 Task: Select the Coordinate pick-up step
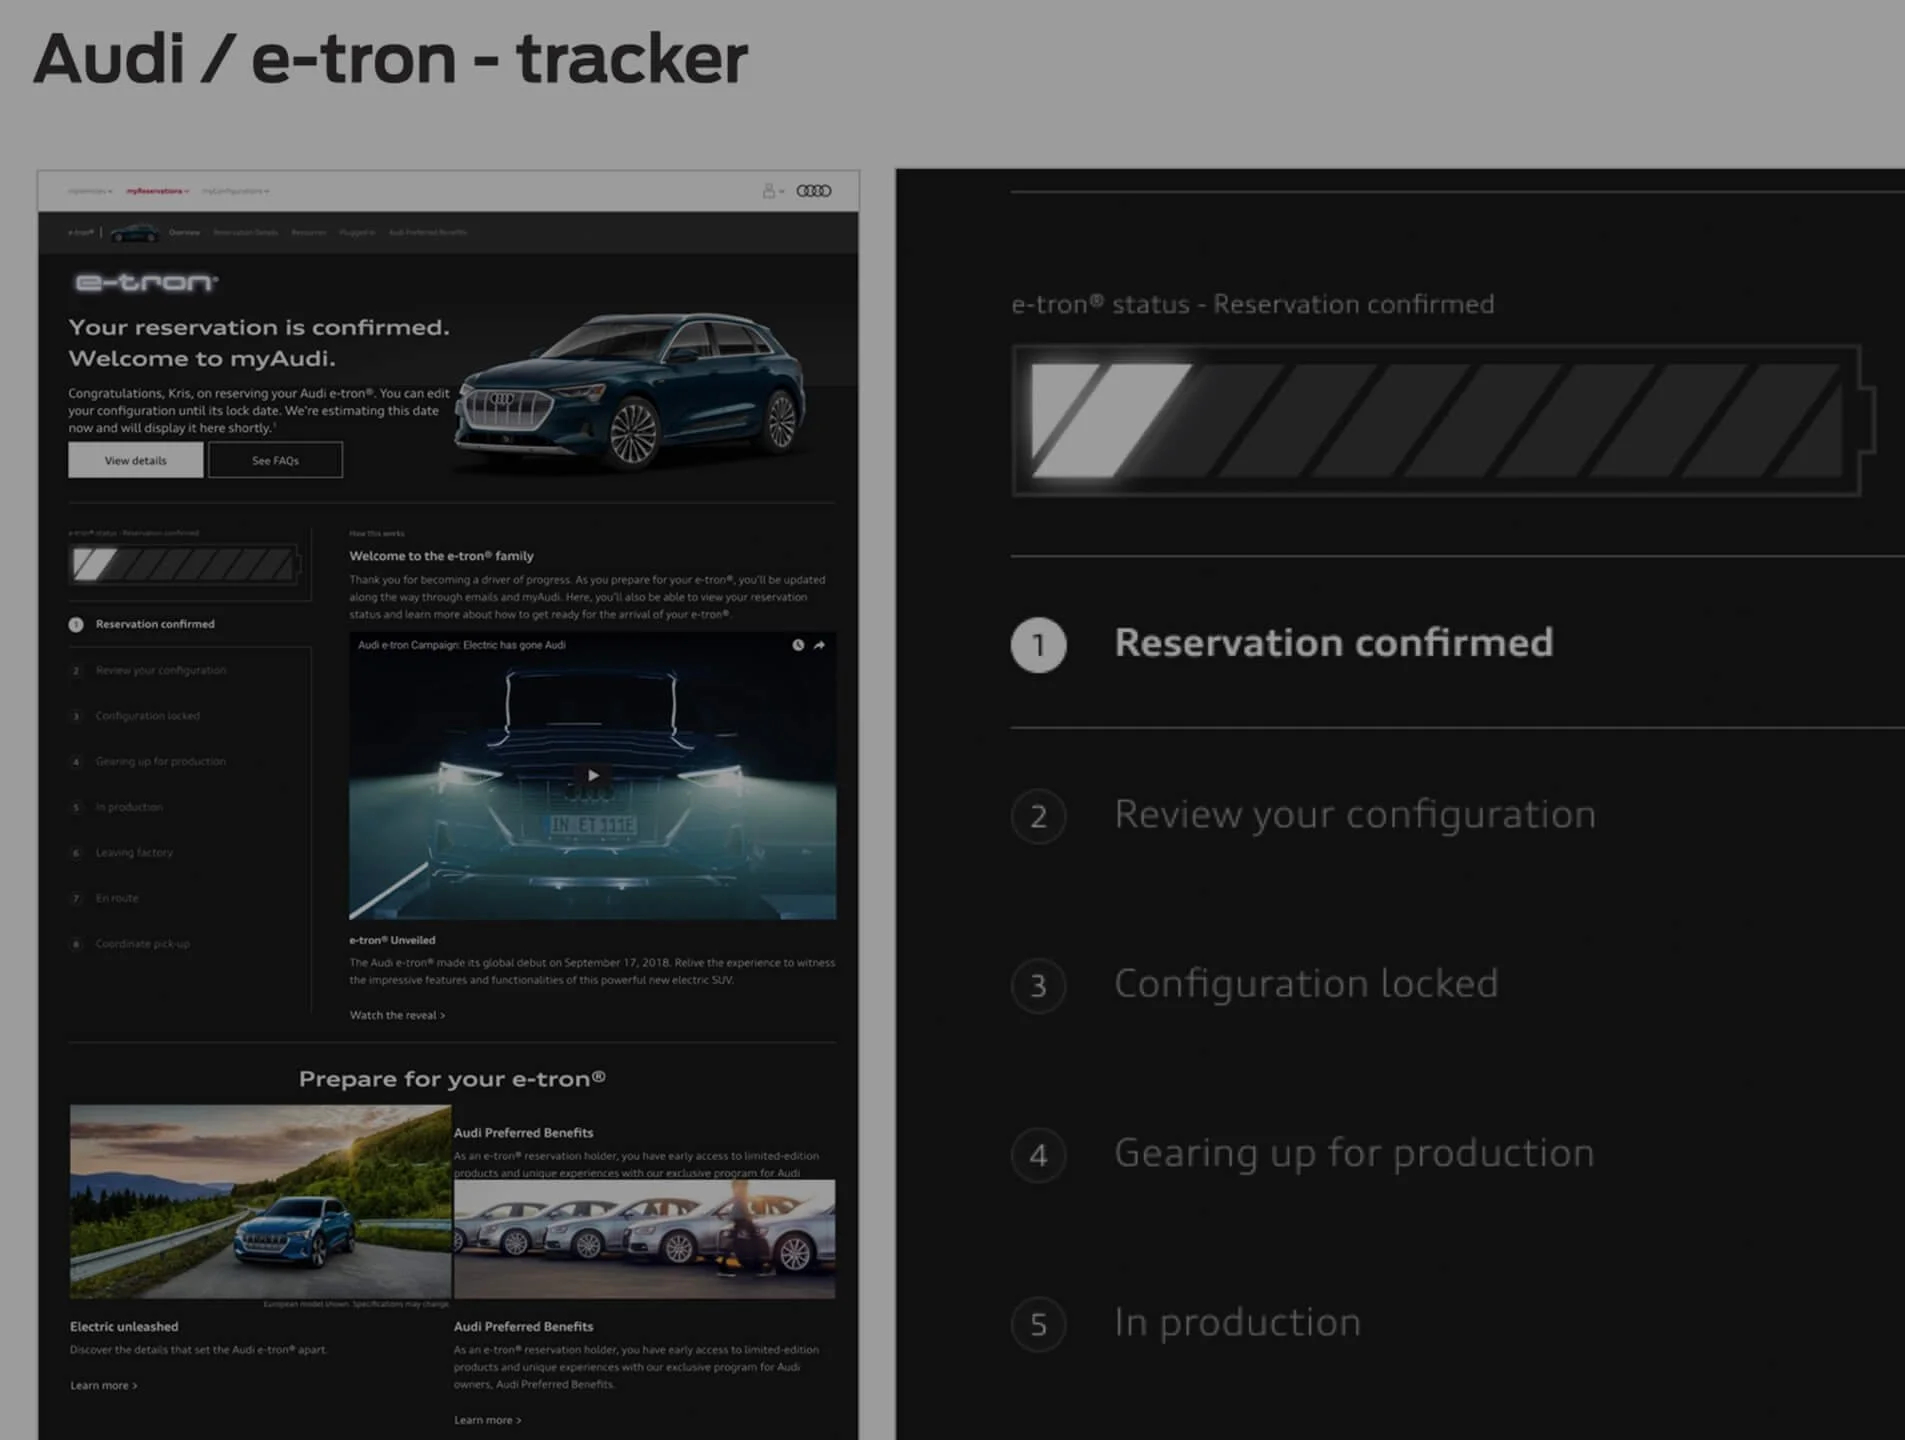click(143, 944)
